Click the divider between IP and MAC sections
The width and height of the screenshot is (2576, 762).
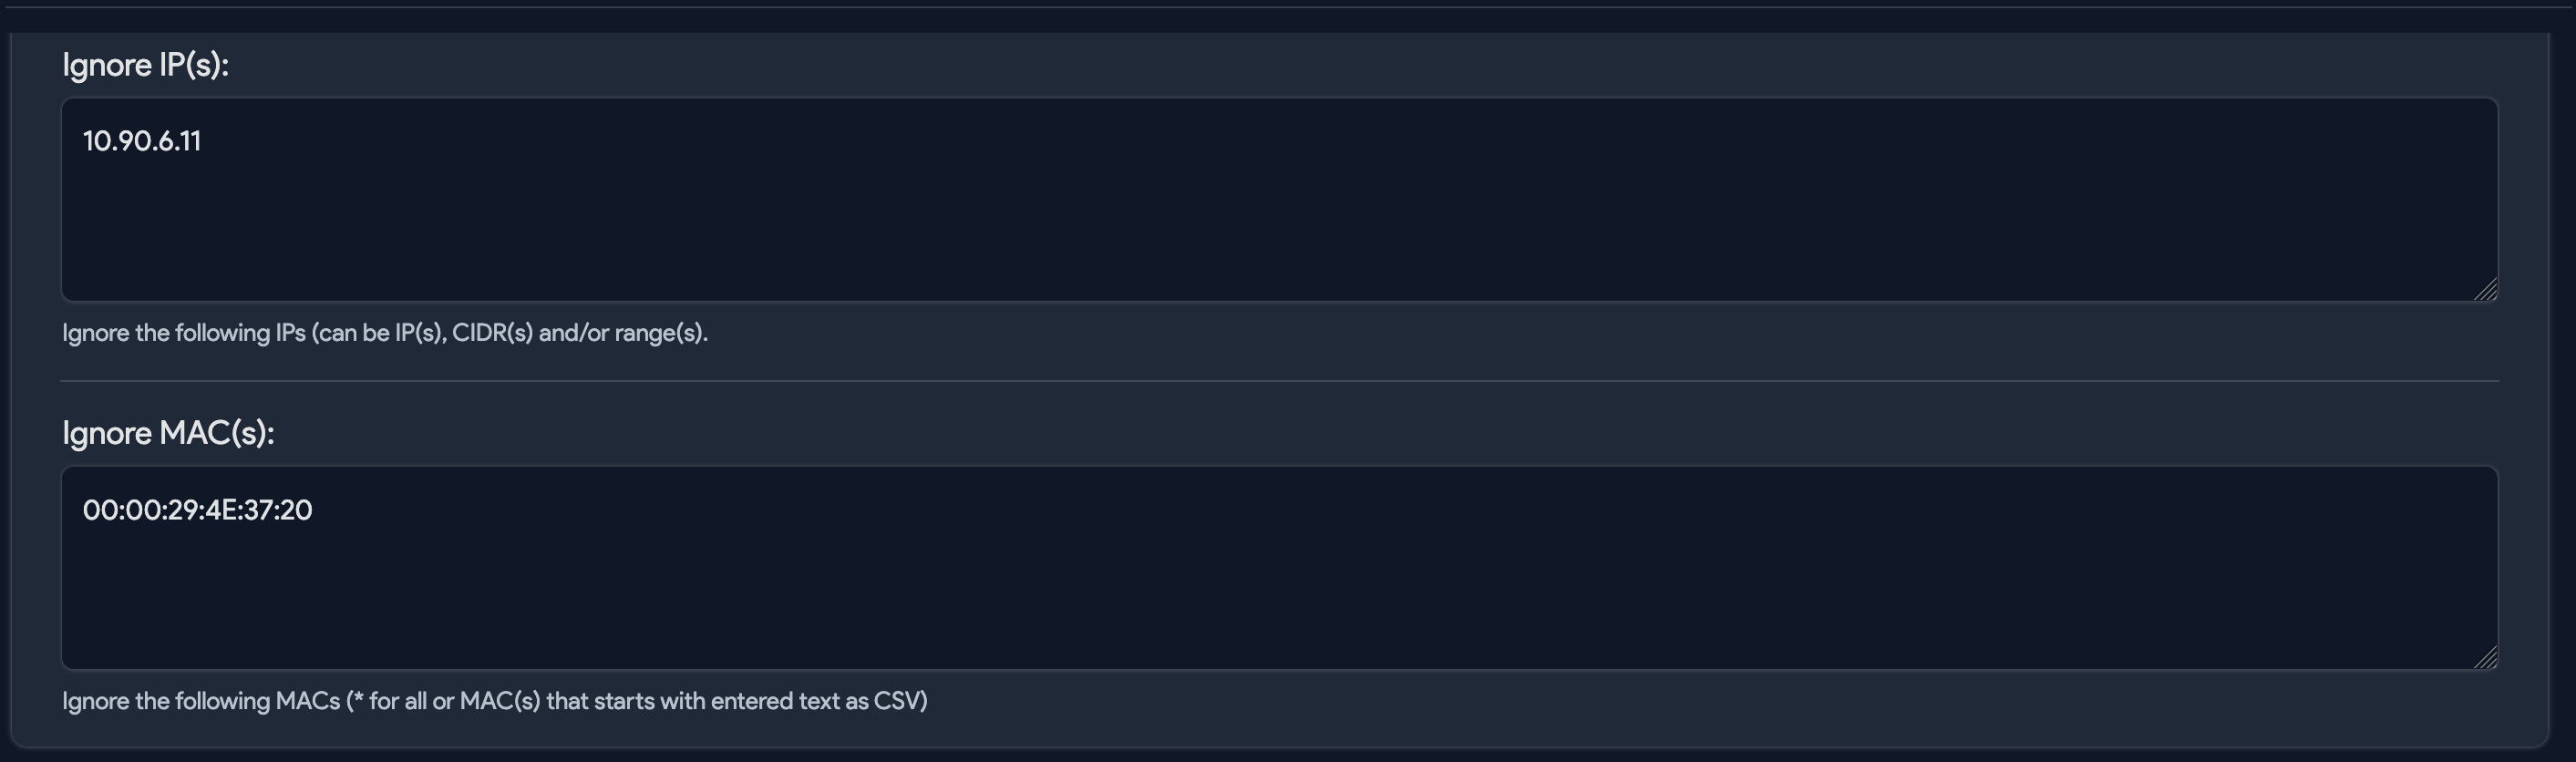pos(1280,381)
